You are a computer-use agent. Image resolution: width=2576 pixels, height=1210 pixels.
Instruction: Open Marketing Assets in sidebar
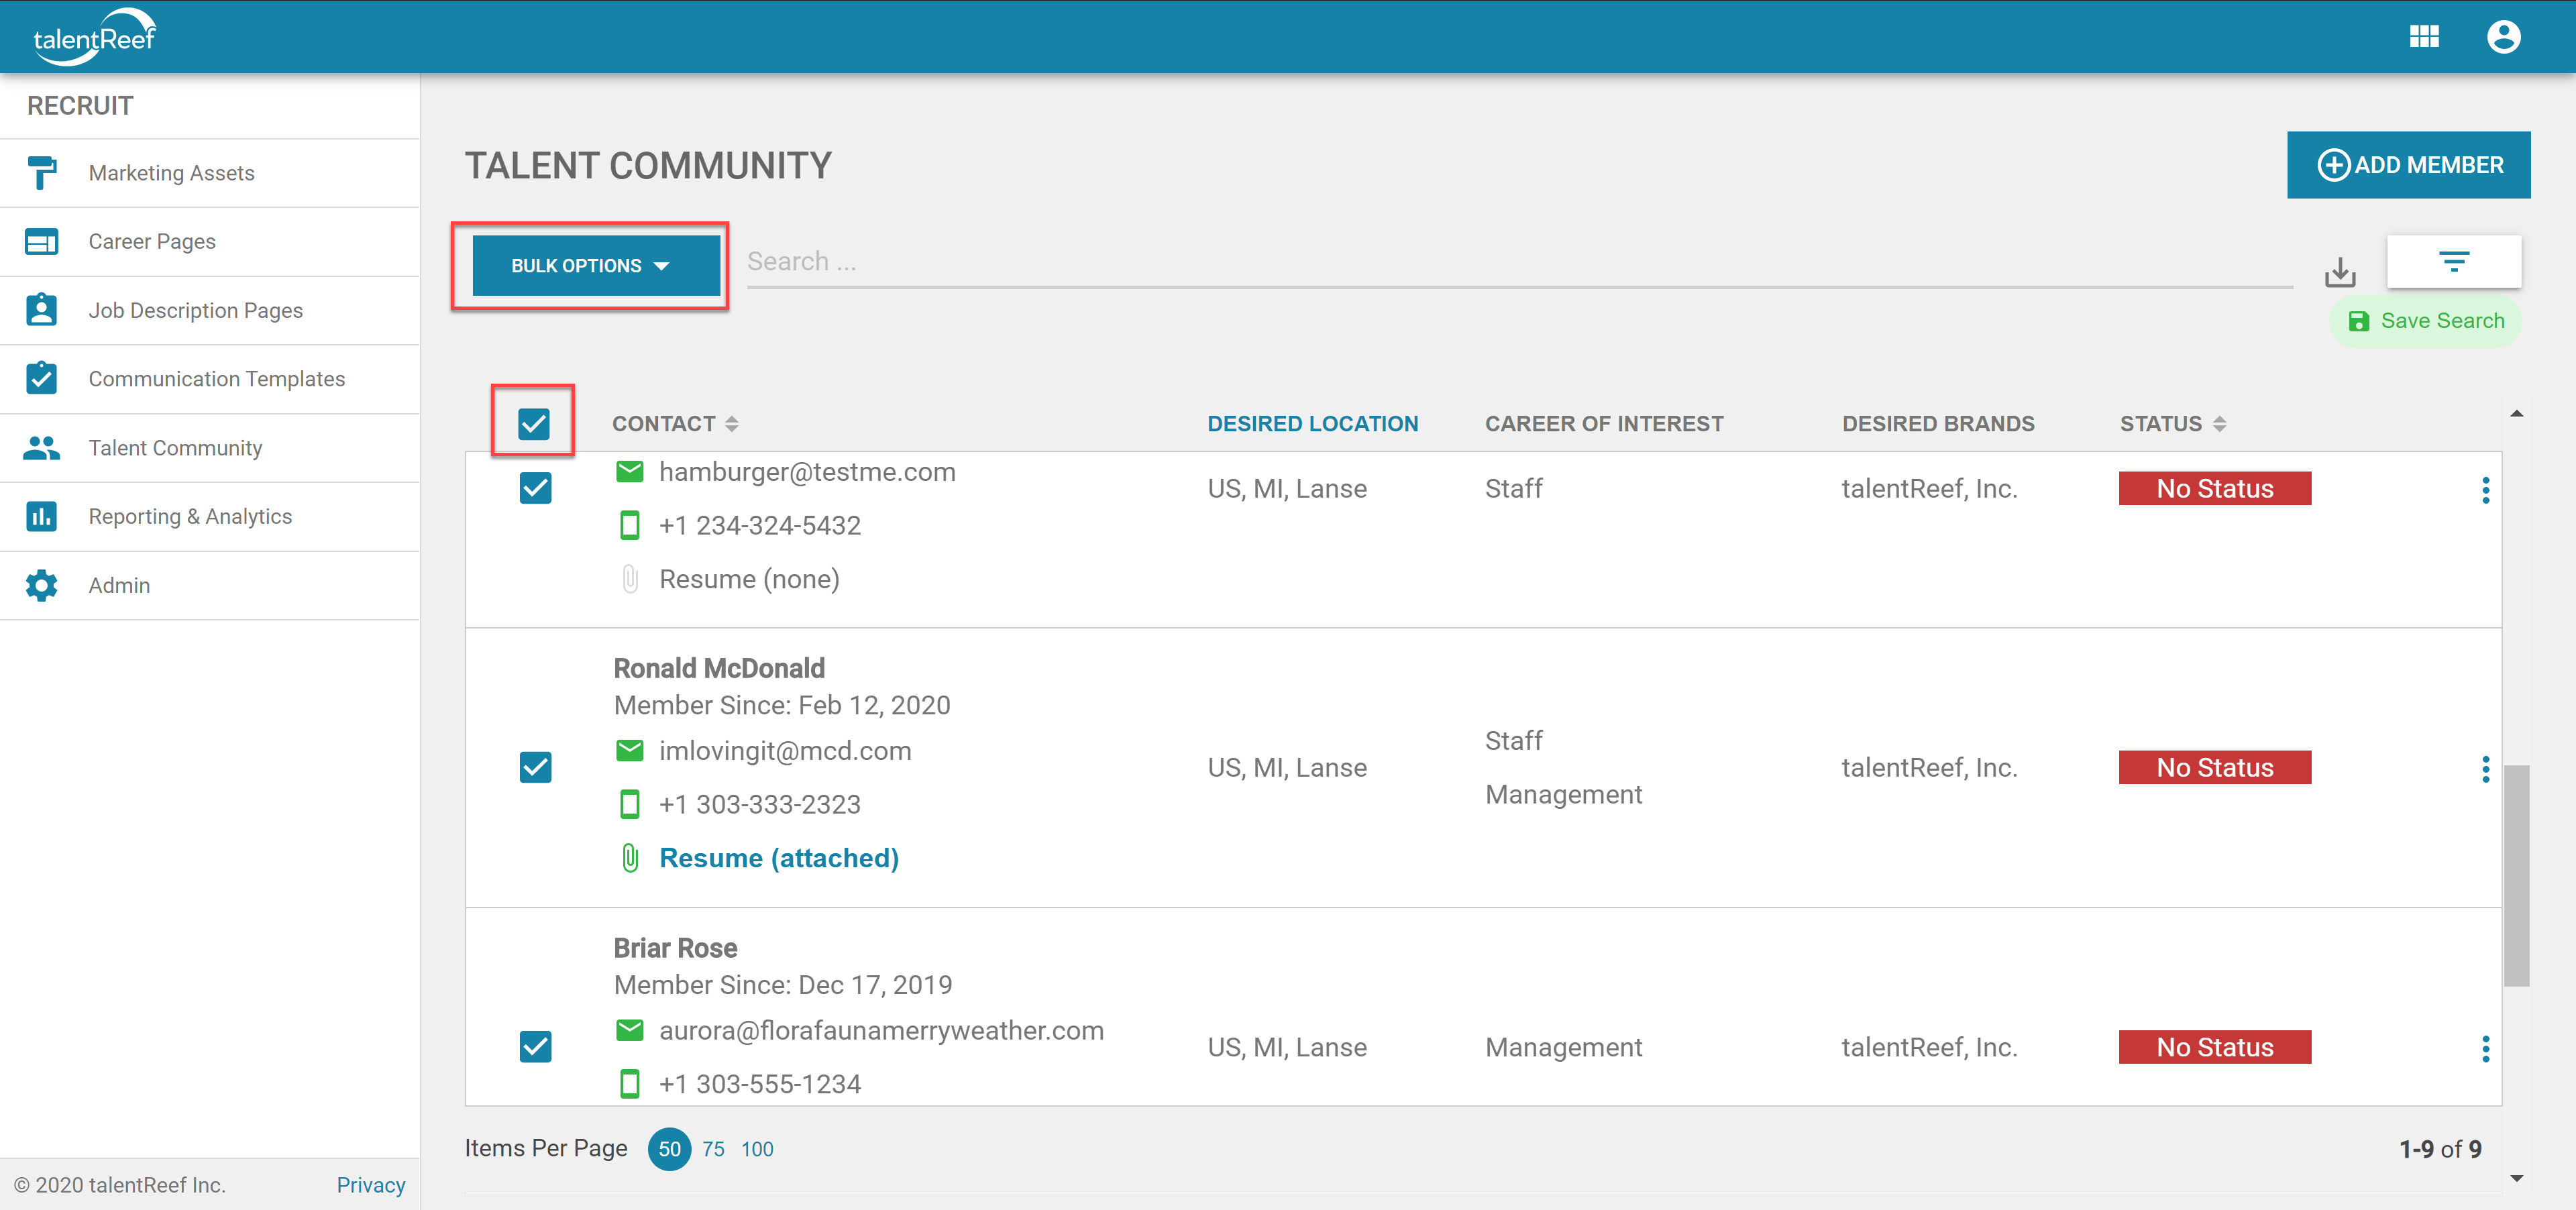pyautogui.click(x=210, y=173)
